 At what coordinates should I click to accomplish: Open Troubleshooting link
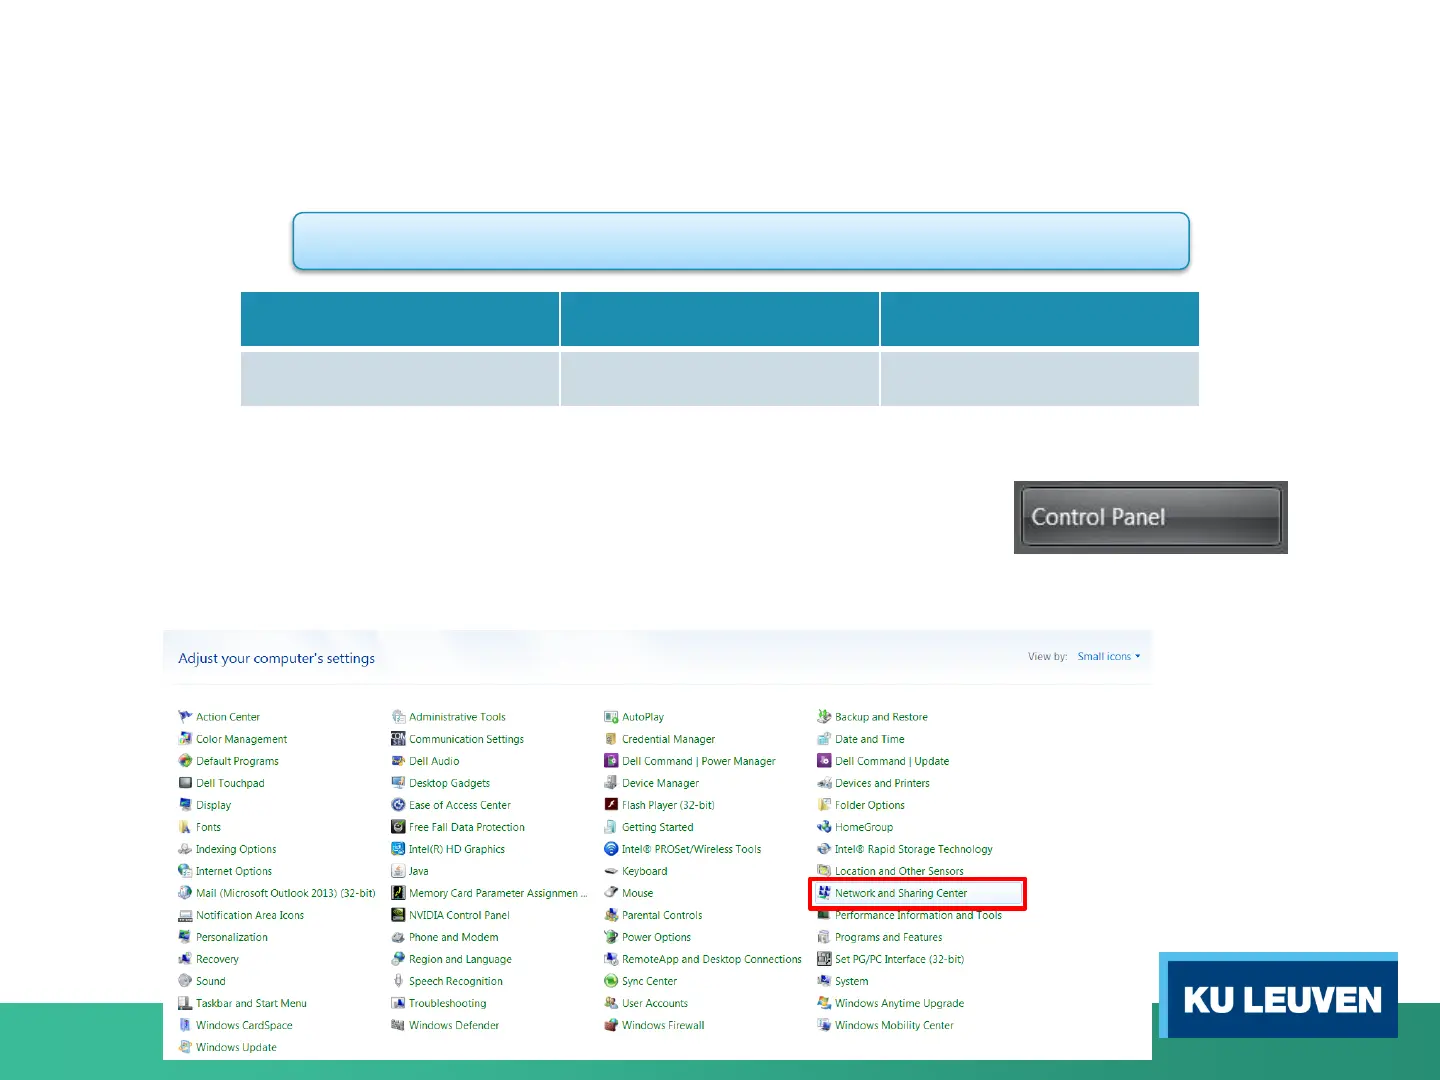(x=448, y=1003)
